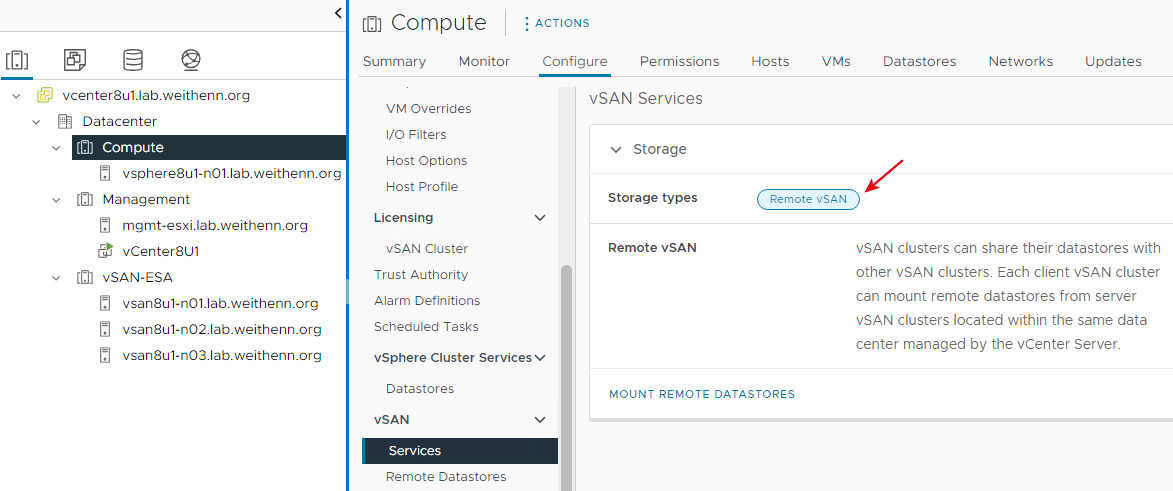Select vsan8u1-n02.lab.weithenn.org host

(222, 329)
